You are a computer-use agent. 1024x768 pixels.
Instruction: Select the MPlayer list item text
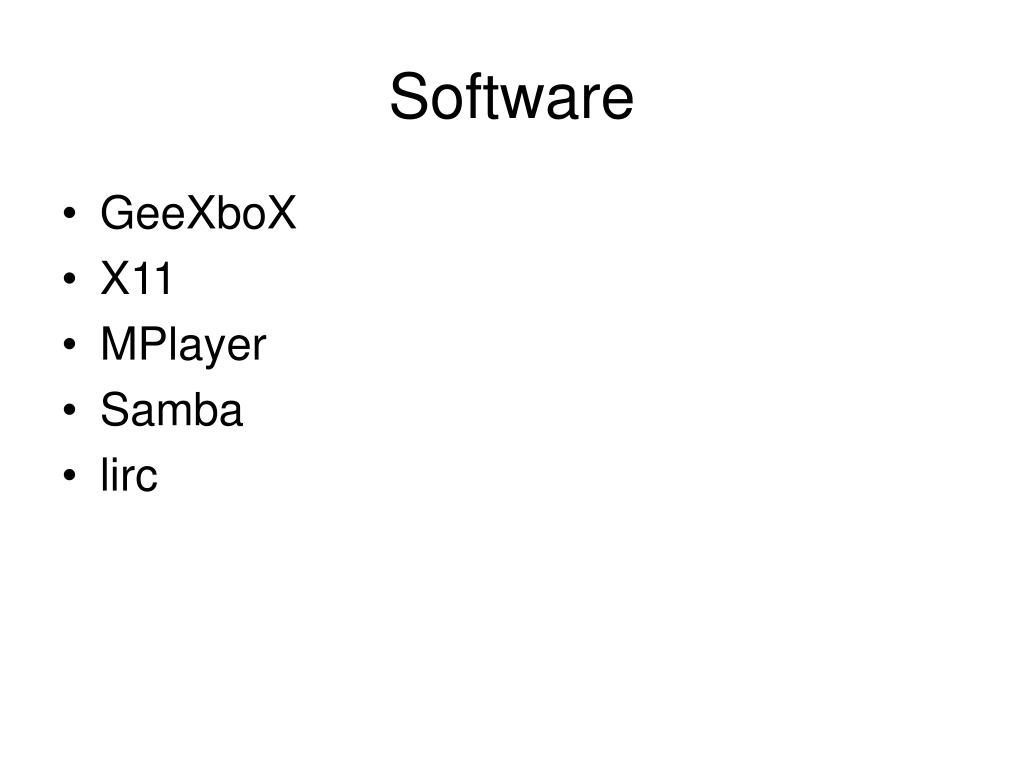[184, 345]
